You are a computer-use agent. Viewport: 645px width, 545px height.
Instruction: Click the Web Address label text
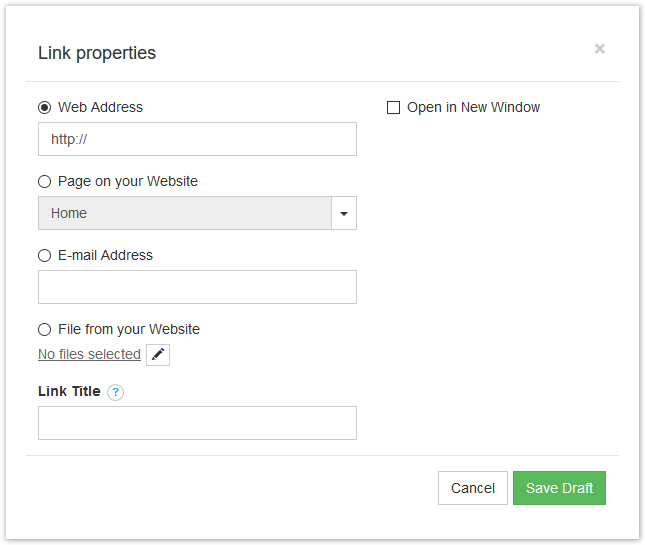click(x=100, y=107)
